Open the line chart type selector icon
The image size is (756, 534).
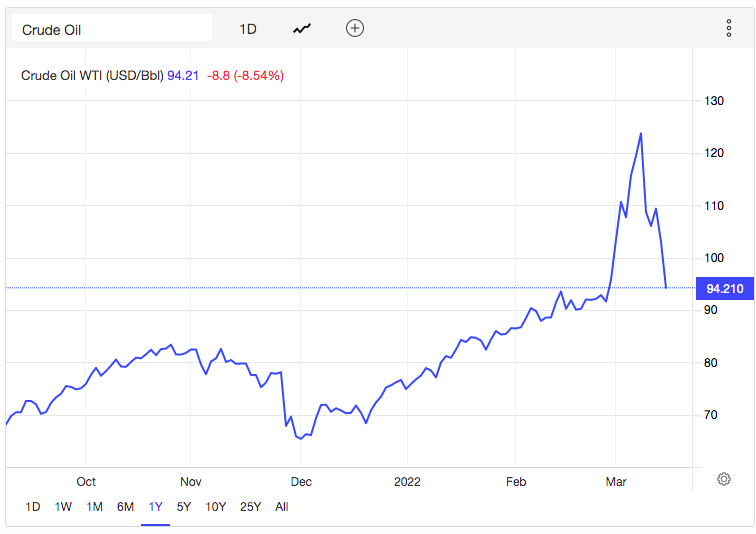302,29
